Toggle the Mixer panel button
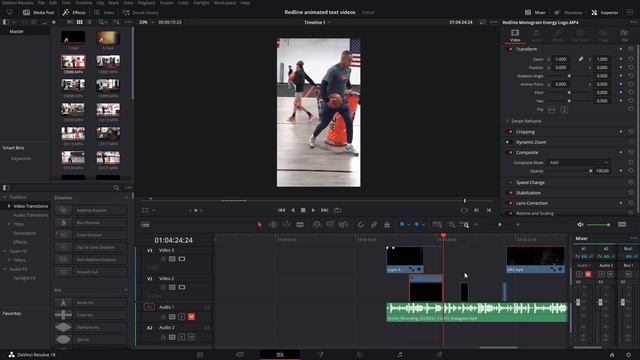640x360 pixels. click(x=536, y=12)
